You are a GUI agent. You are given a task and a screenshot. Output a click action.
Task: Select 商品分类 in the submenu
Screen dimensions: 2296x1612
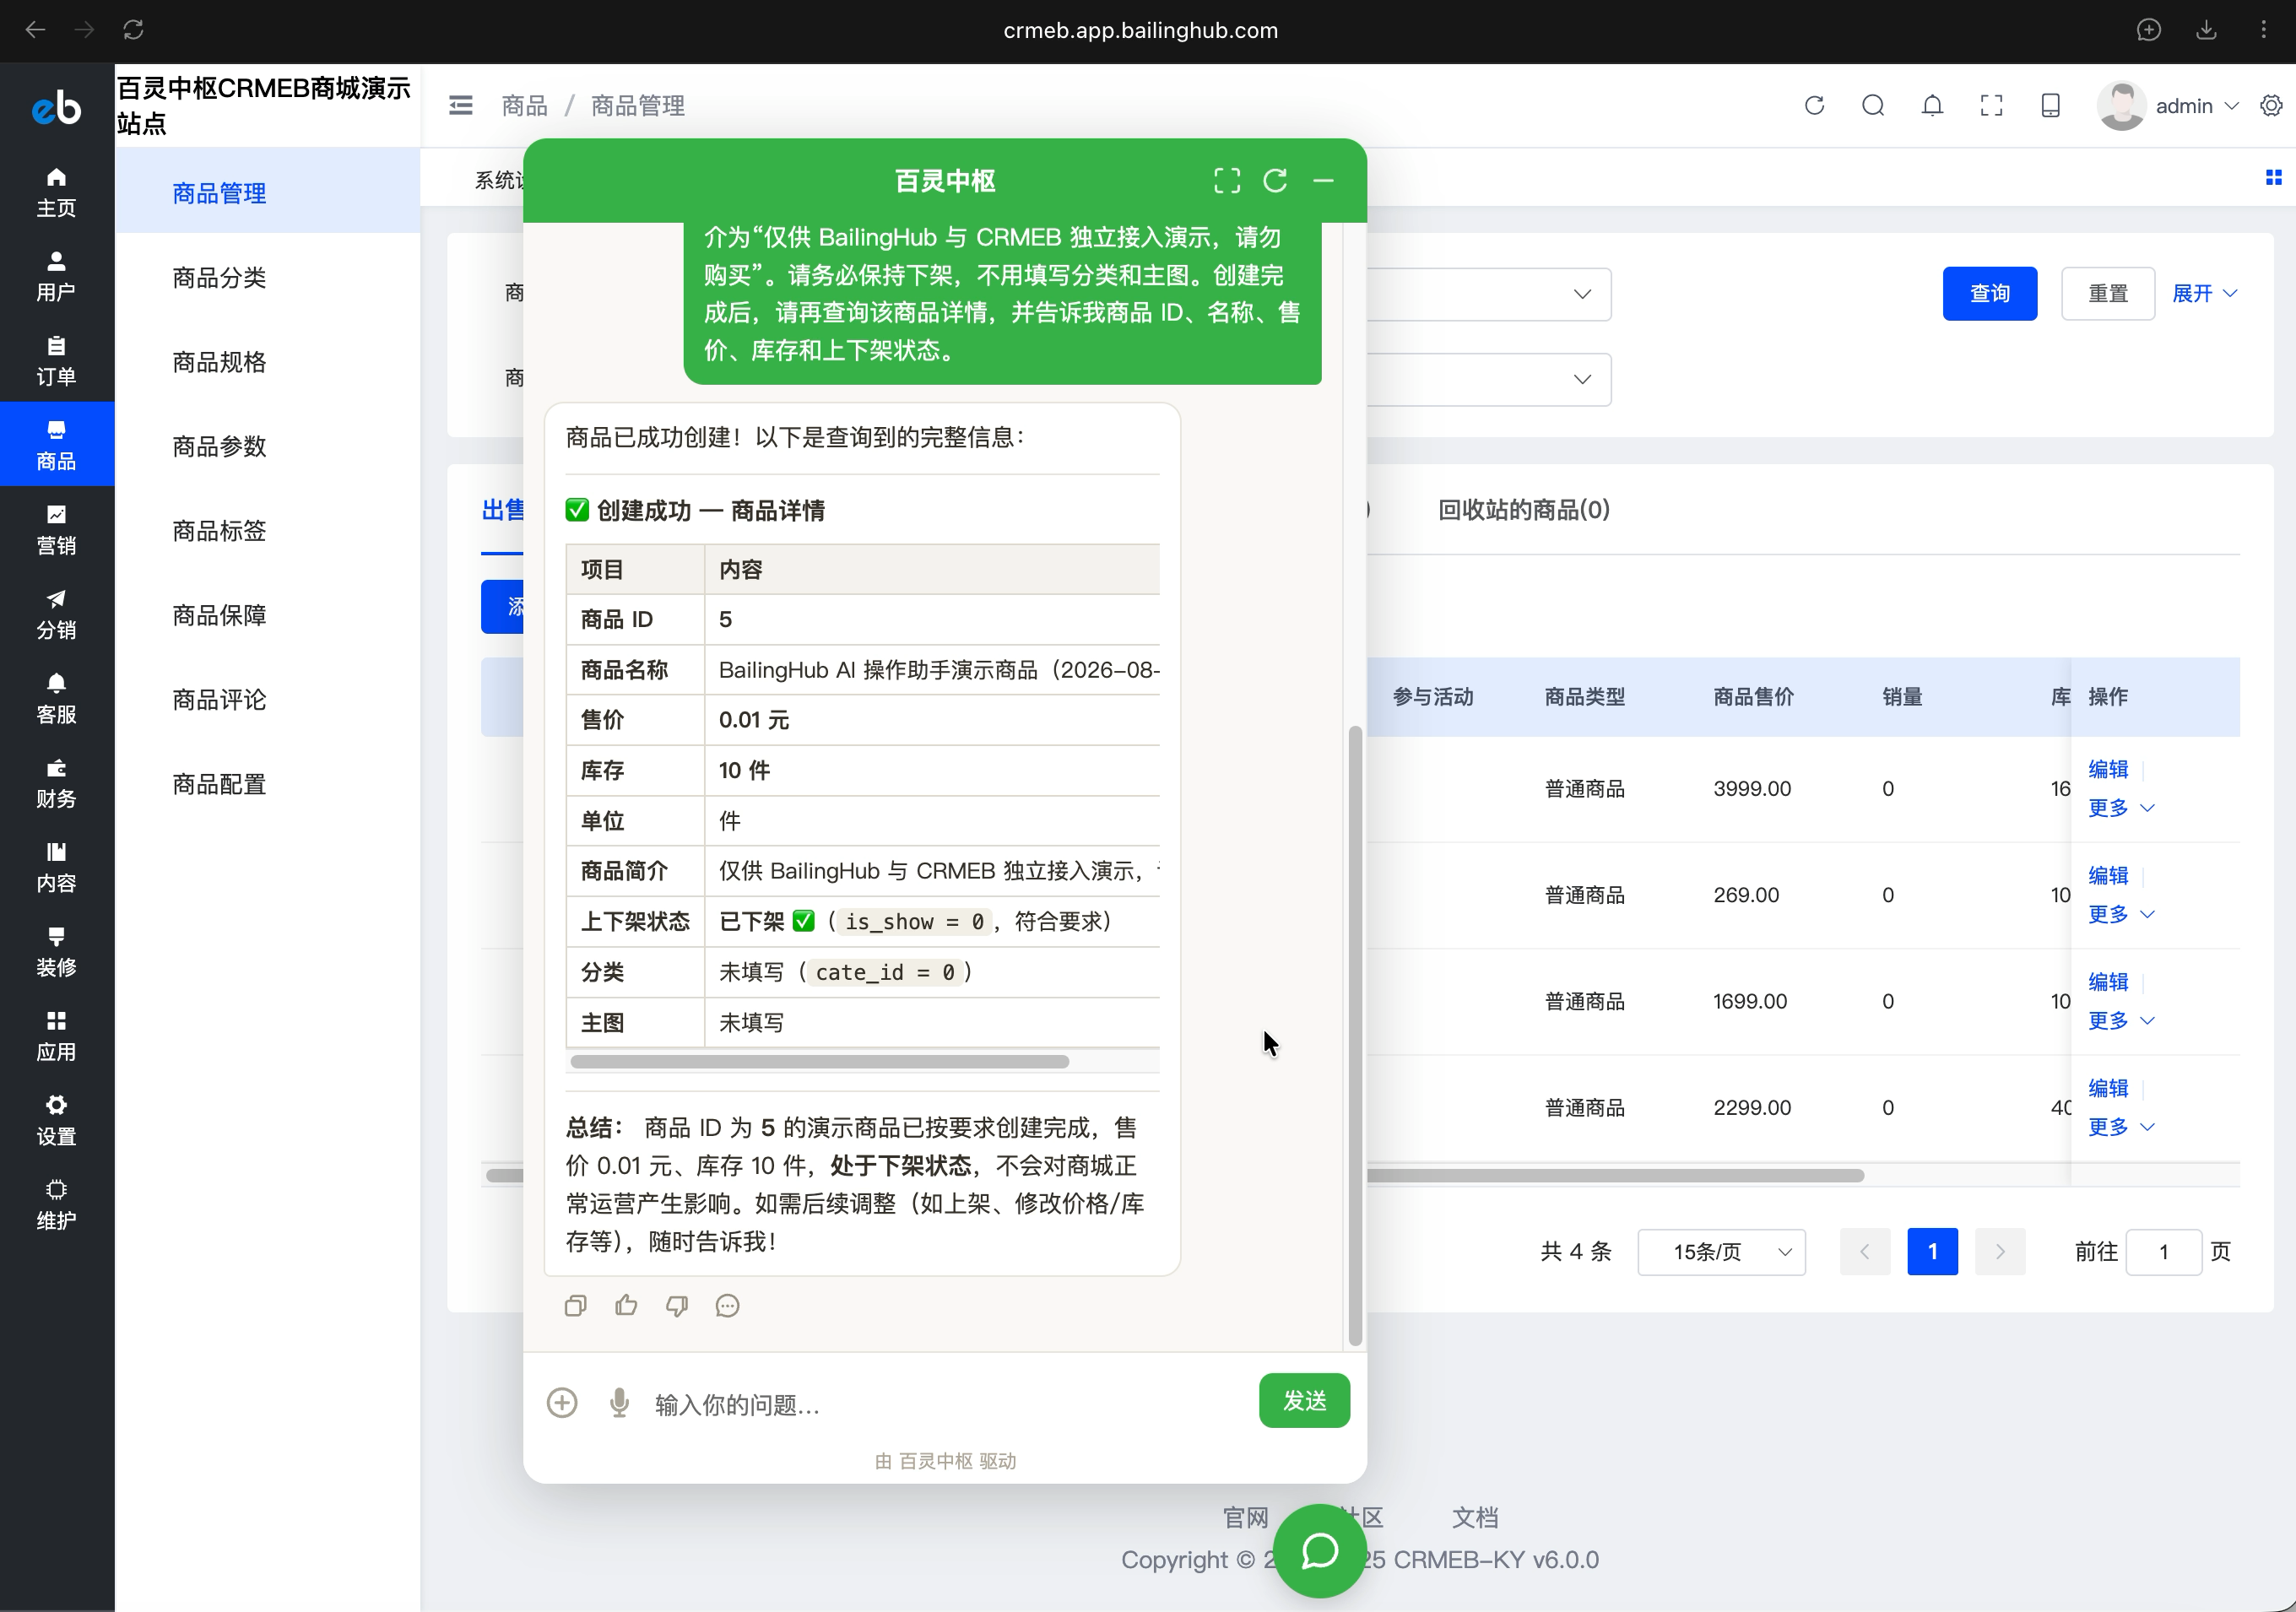[x=267, y=277]
